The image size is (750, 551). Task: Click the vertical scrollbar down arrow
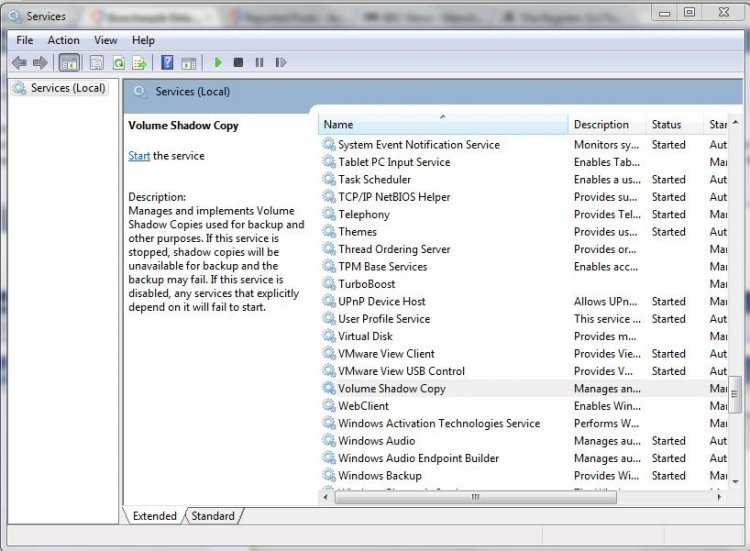[x=735, y=482]
